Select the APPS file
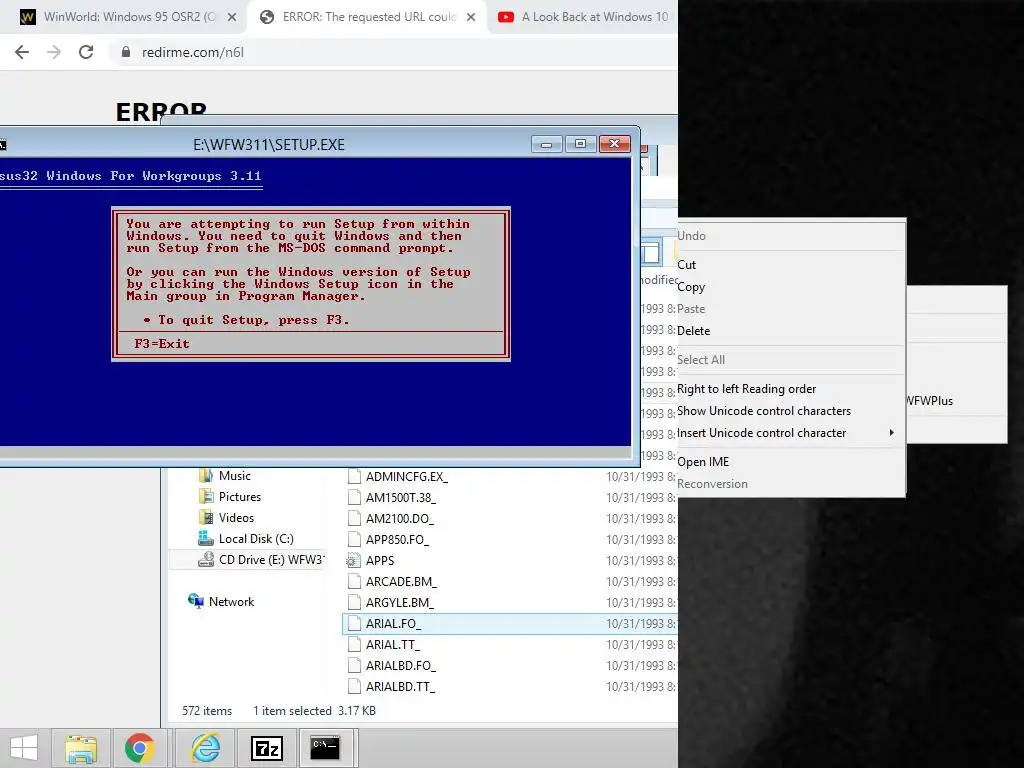The image size is (1024, 768). tap(379, 560)
